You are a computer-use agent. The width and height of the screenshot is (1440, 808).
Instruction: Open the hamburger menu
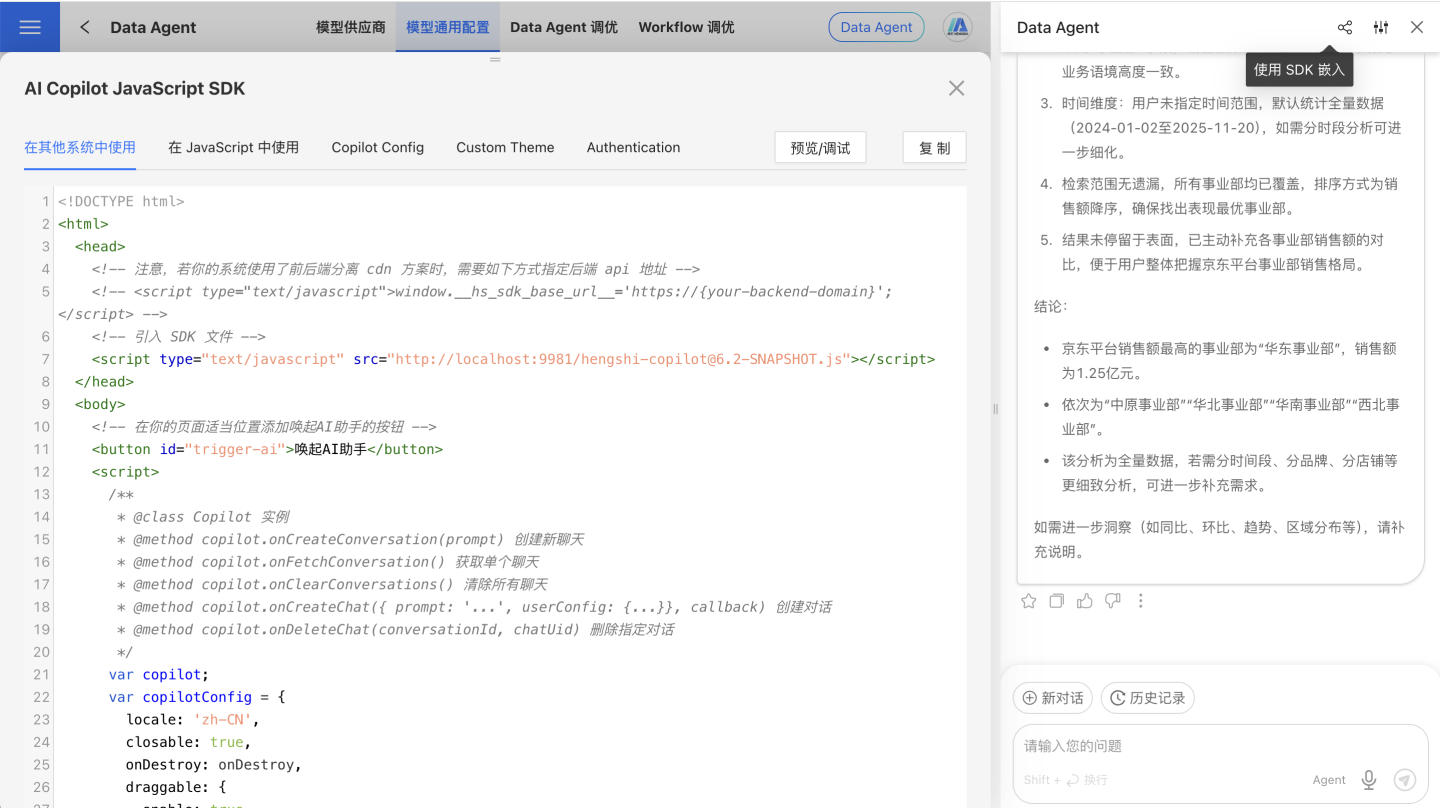(30, 27)
